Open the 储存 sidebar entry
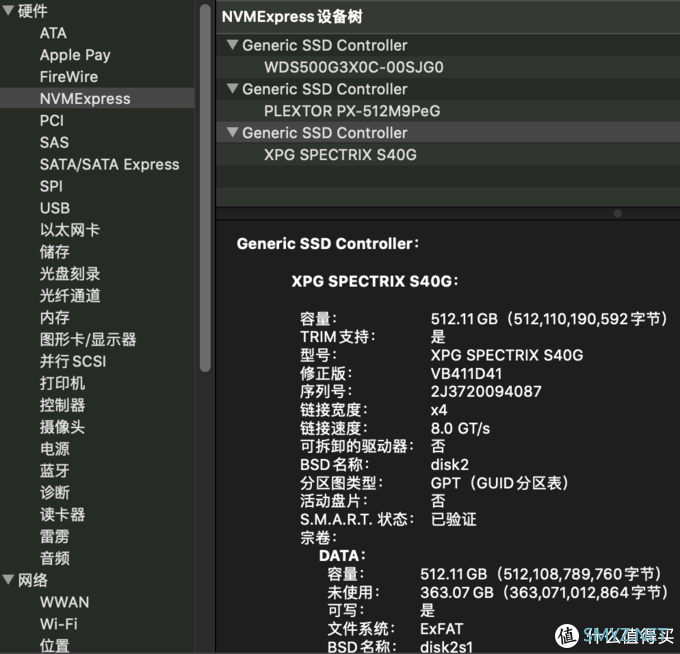The image size is (680, 654). 55,252
